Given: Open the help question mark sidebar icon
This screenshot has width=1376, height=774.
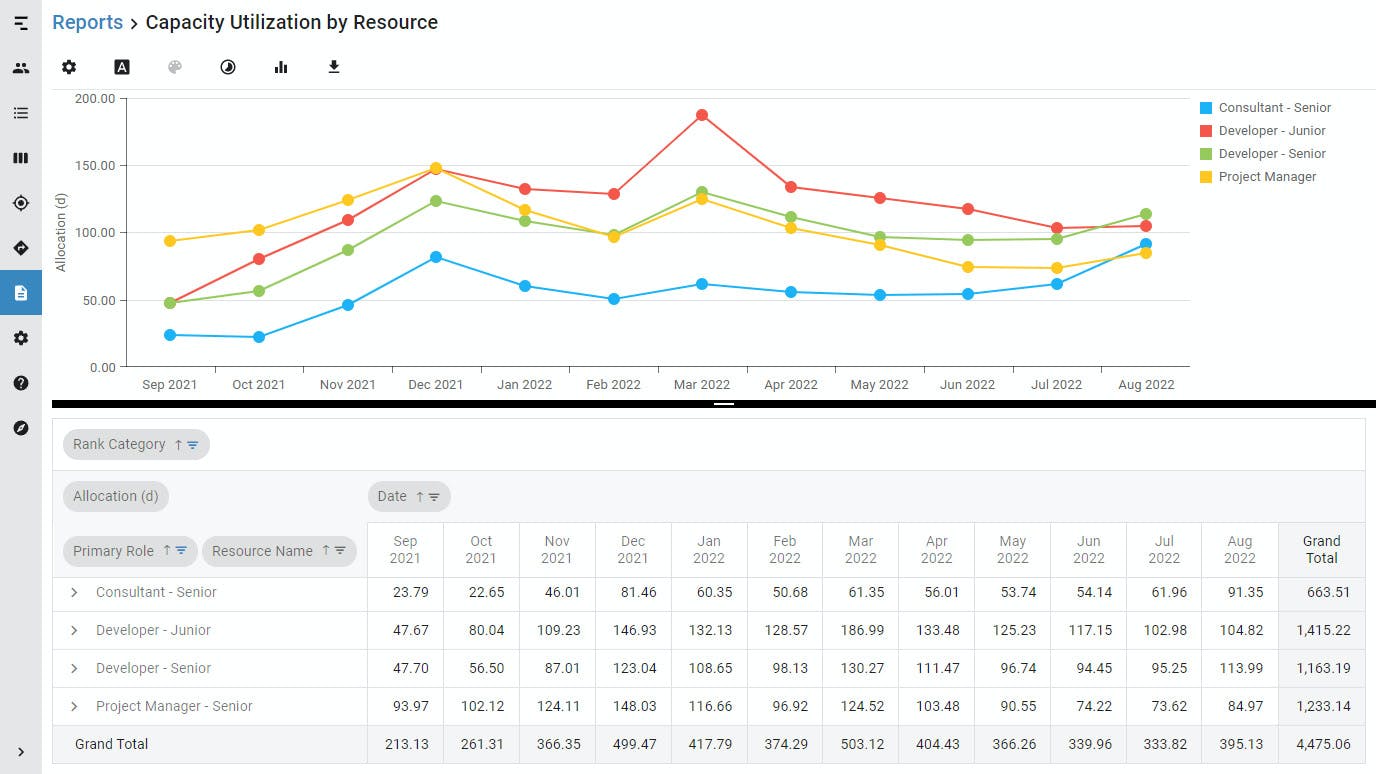Looking at the screenshot, I should [21, 383].
